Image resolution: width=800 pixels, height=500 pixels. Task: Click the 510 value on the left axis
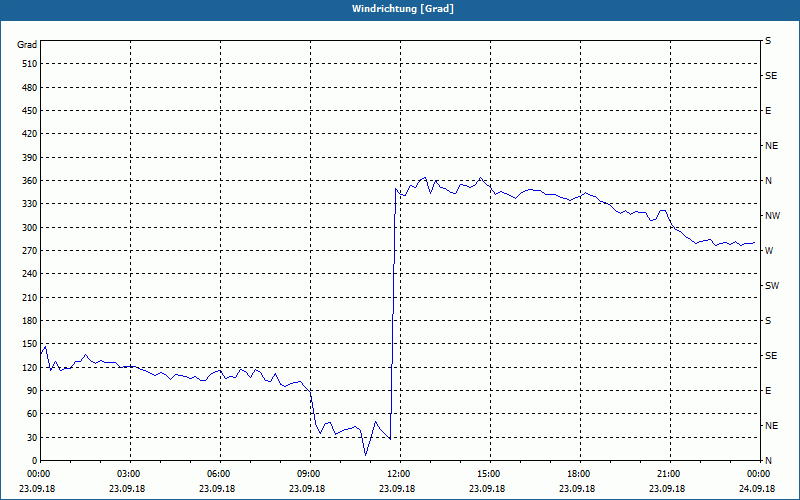29,64
